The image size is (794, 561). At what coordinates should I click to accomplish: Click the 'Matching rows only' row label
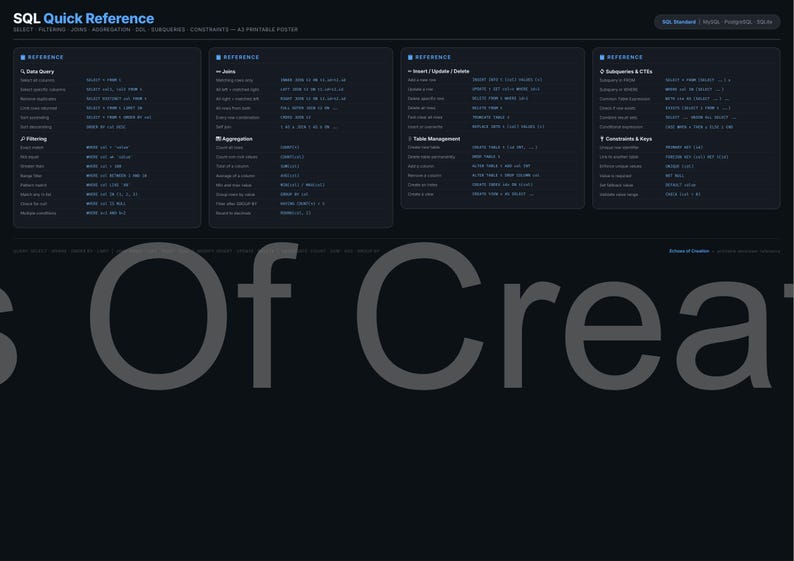(x=234, y=80)
